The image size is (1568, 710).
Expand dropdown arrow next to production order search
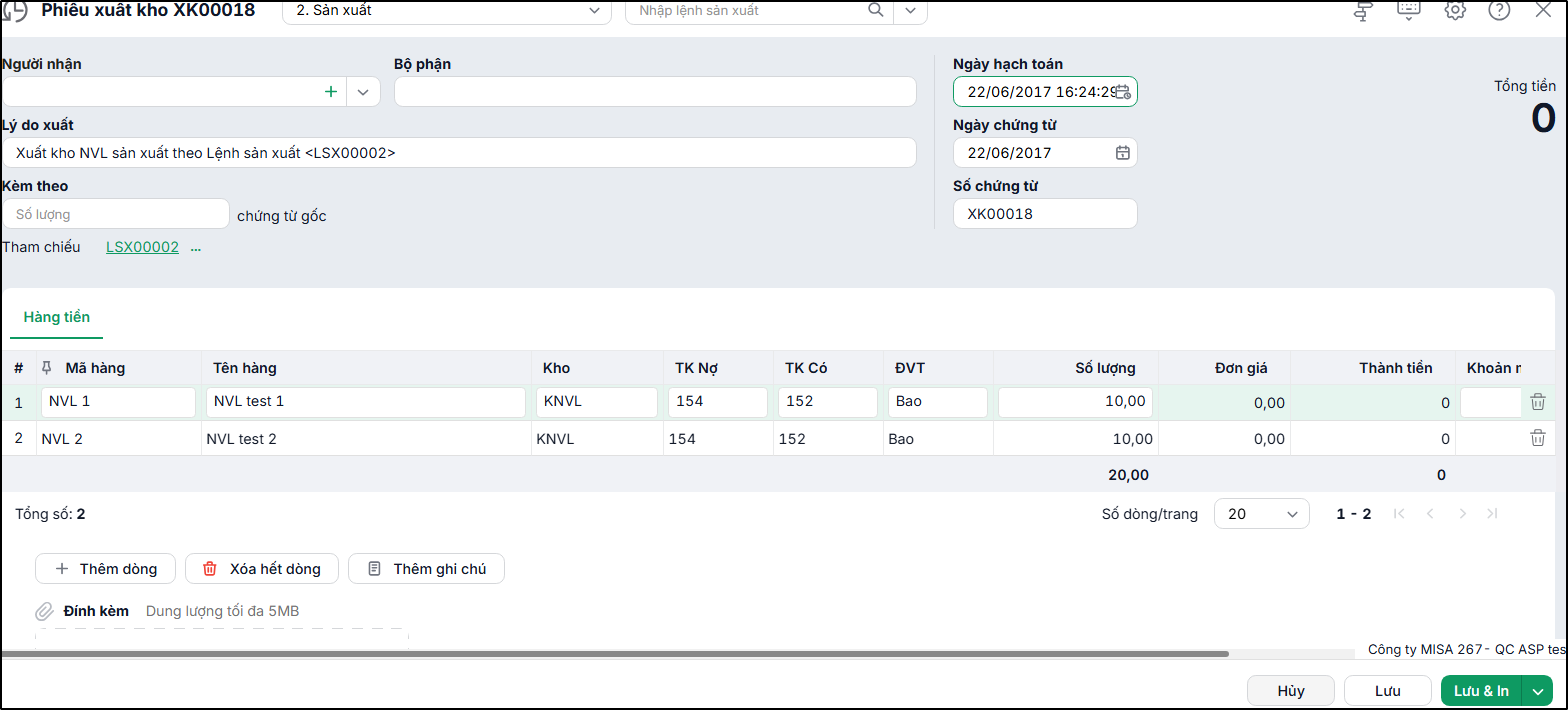[x=909, y=10]
